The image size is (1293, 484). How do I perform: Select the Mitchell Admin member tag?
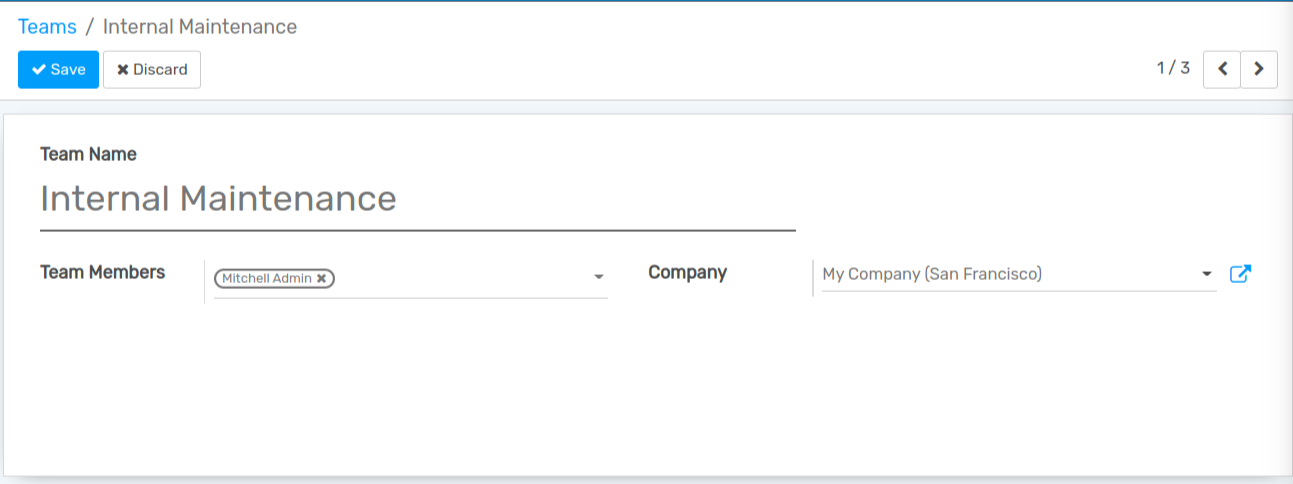tap(266, 279)
